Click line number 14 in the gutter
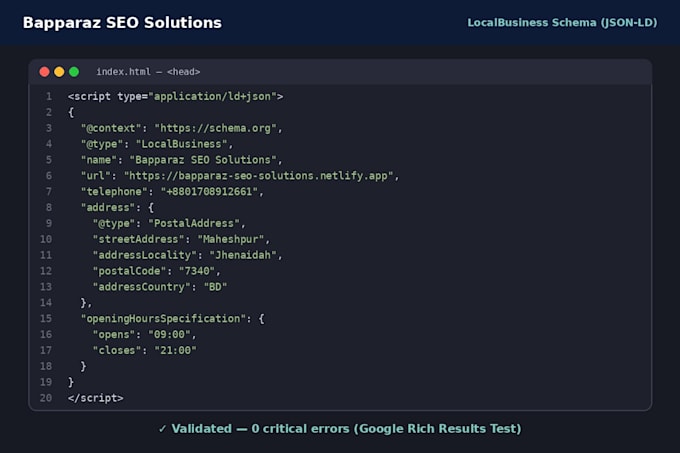Image resolution: width=680 pixels, height=453 pixels. [x=46, y=303]
